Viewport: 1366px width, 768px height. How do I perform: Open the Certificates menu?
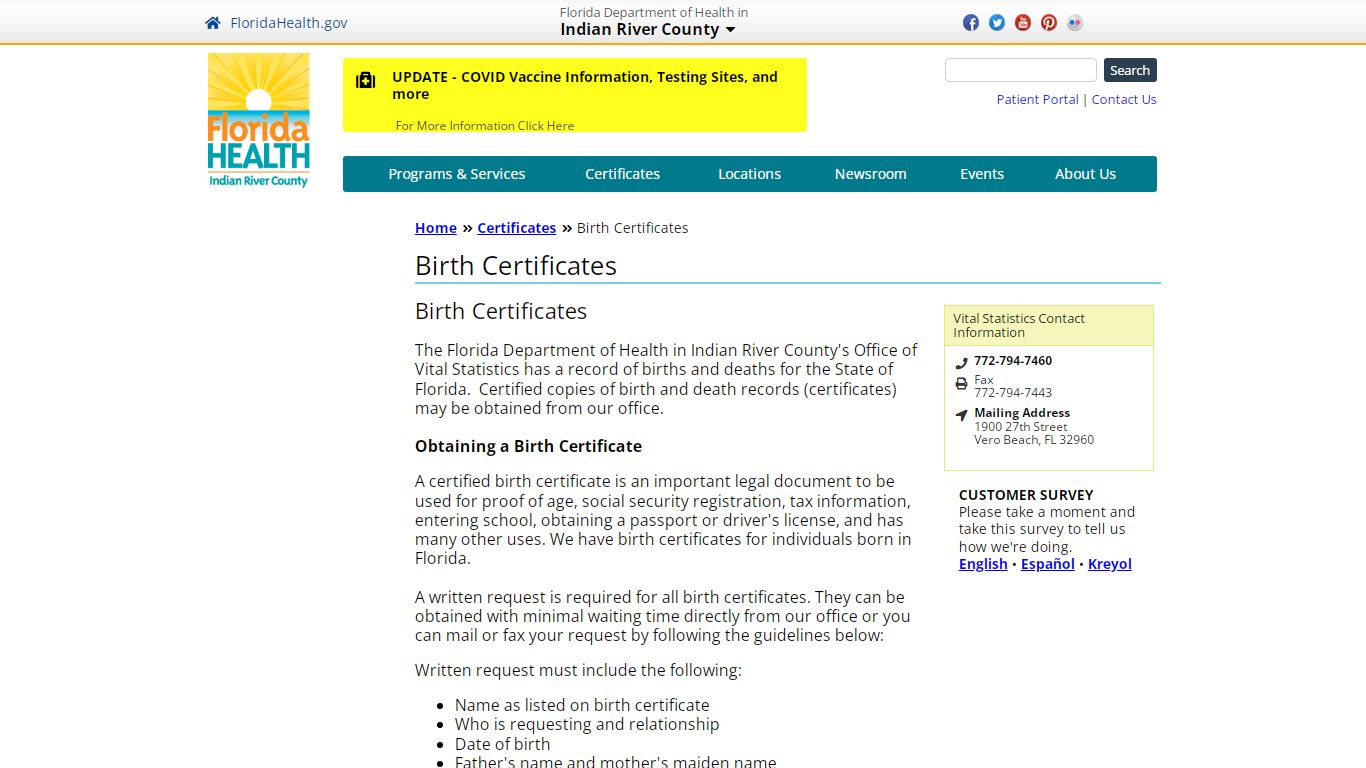coord(623,174)
